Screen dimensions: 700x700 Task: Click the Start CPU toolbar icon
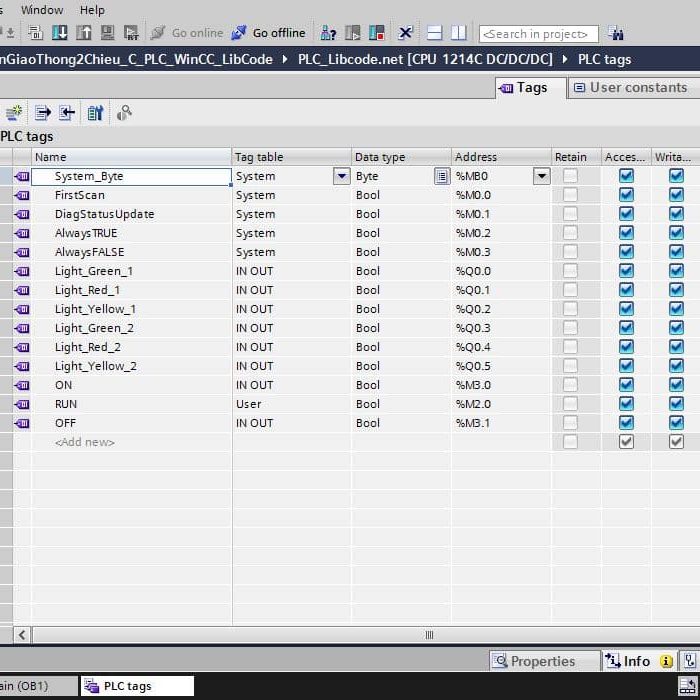[x=353, y=33]
